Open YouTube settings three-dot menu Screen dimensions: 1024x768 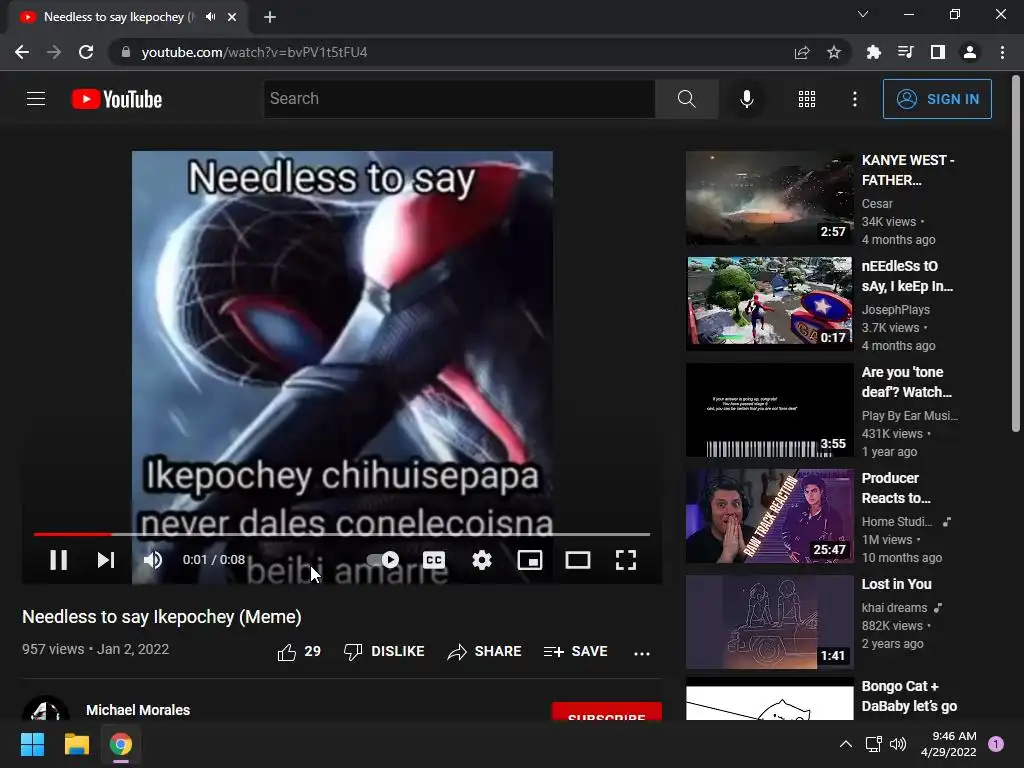tap(855, 99)
